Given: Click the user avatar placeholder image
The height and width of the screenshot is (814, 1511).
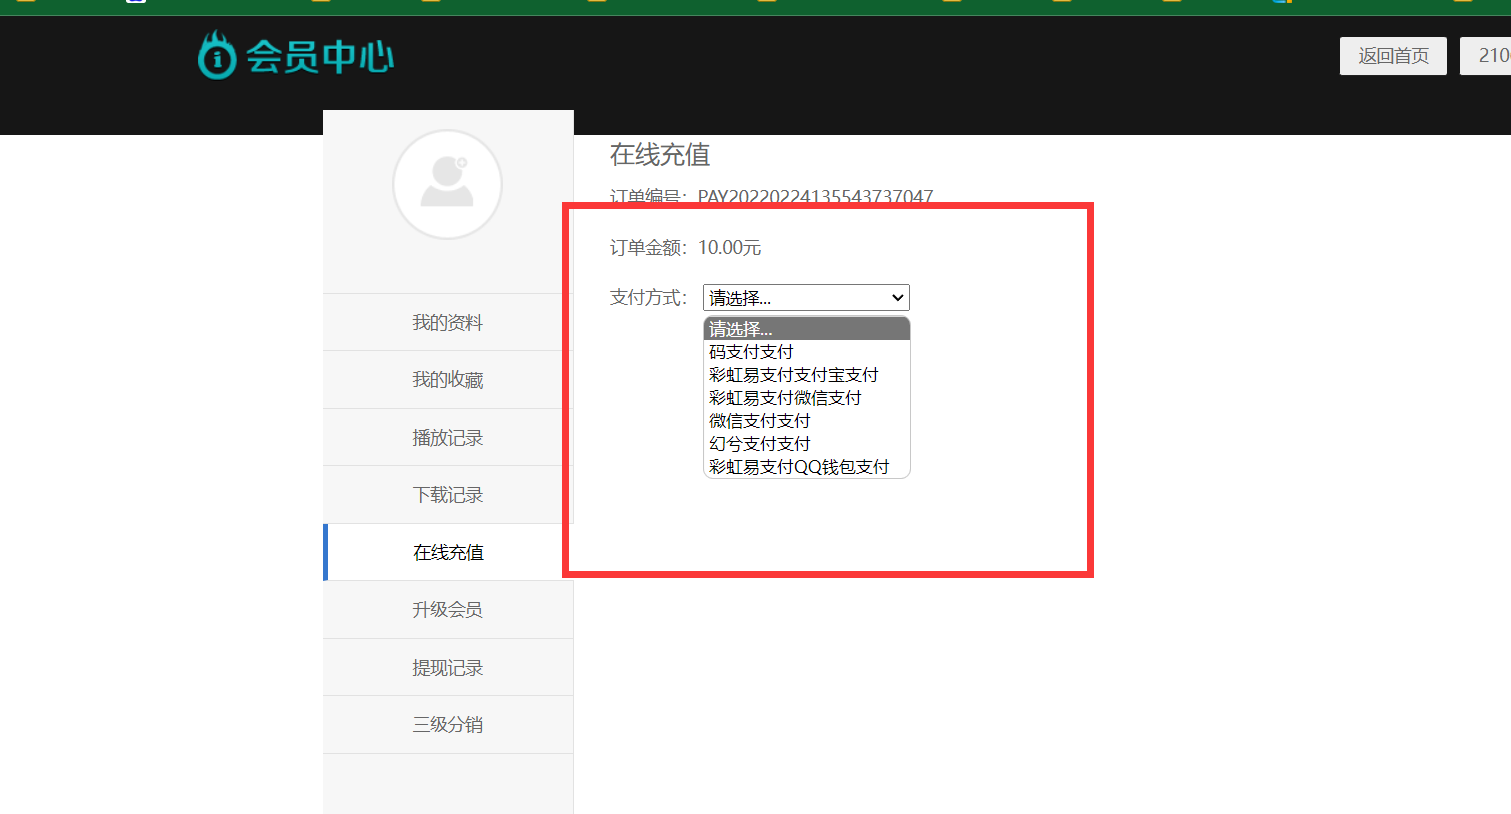Looking at the screenshot, I should (x=447, y=184).
